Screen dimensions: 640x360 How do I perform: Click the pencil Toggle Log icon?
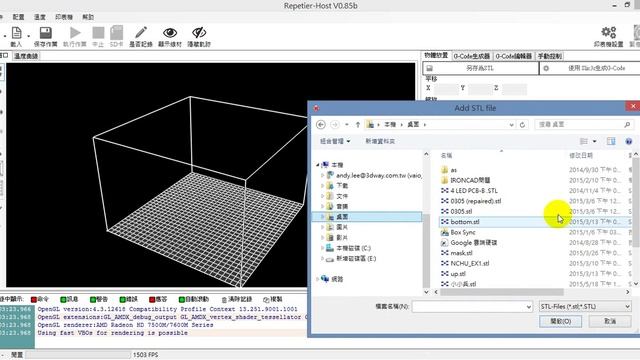tap(141, 33)
